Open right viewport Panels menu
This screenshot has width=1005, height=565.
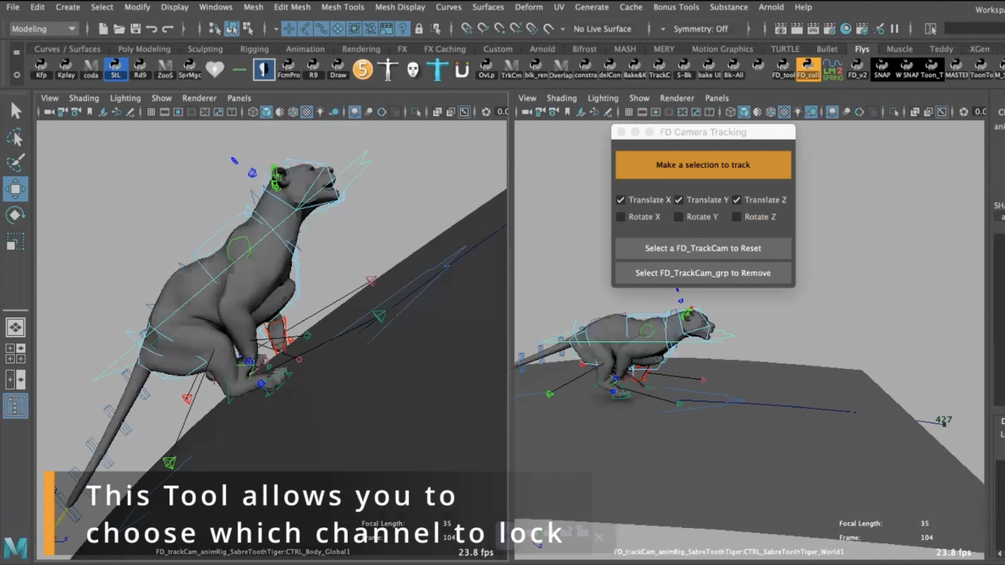click(x=717, y=98)
